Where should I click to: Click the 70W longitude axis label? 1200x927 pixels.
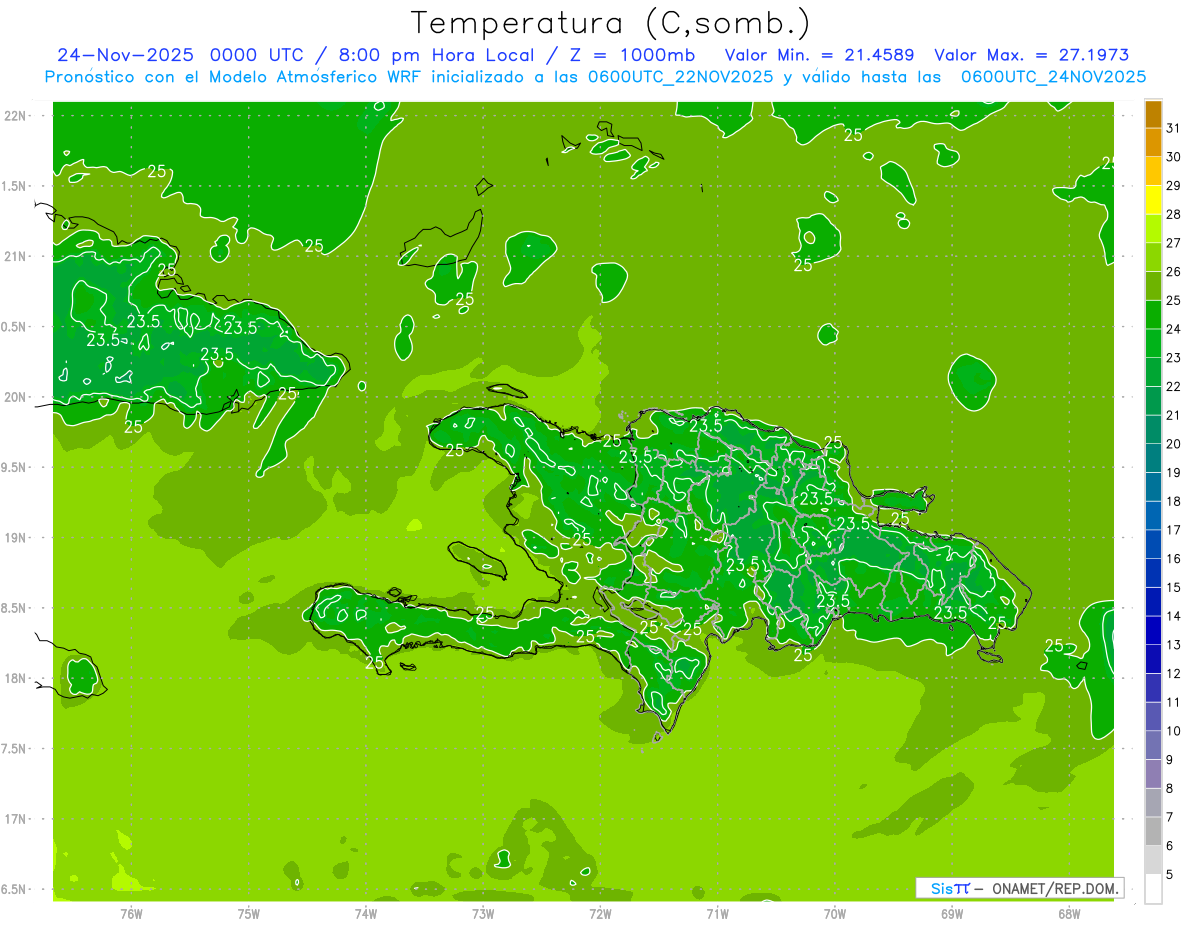[834, 913]
